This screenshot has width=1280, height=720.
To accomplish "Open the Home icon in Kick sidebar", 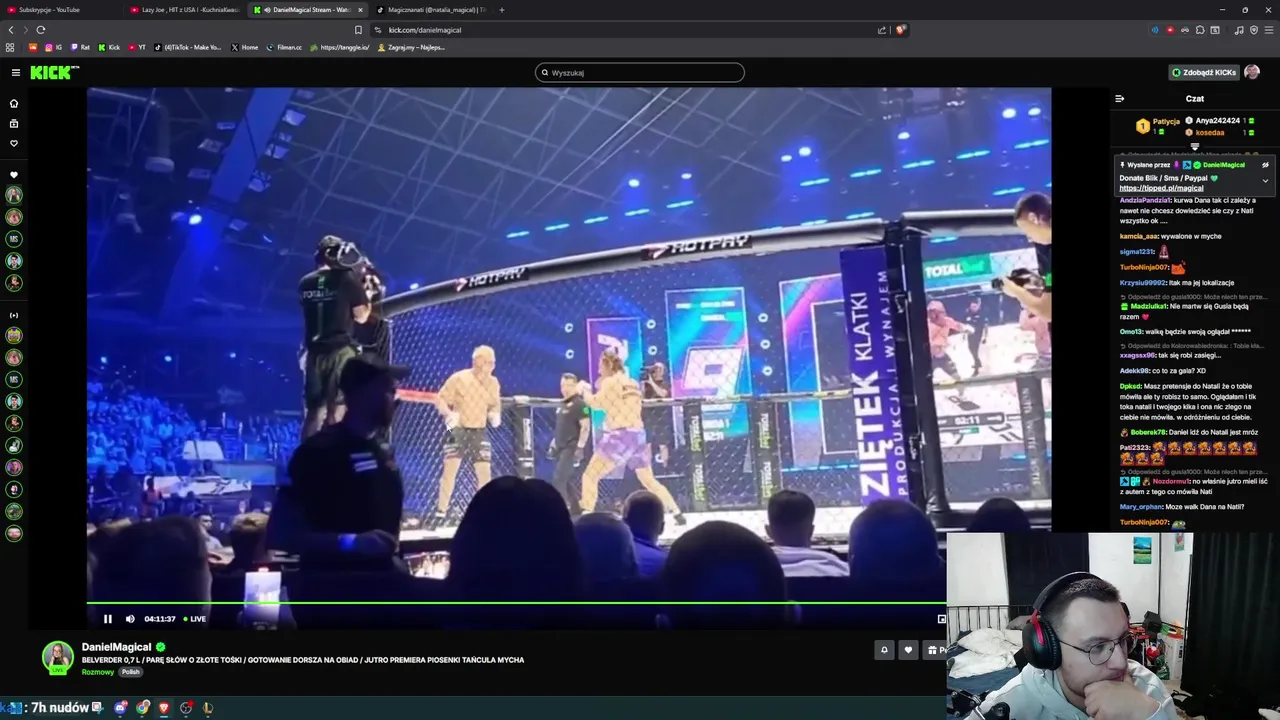I will (x=14, y=103).
